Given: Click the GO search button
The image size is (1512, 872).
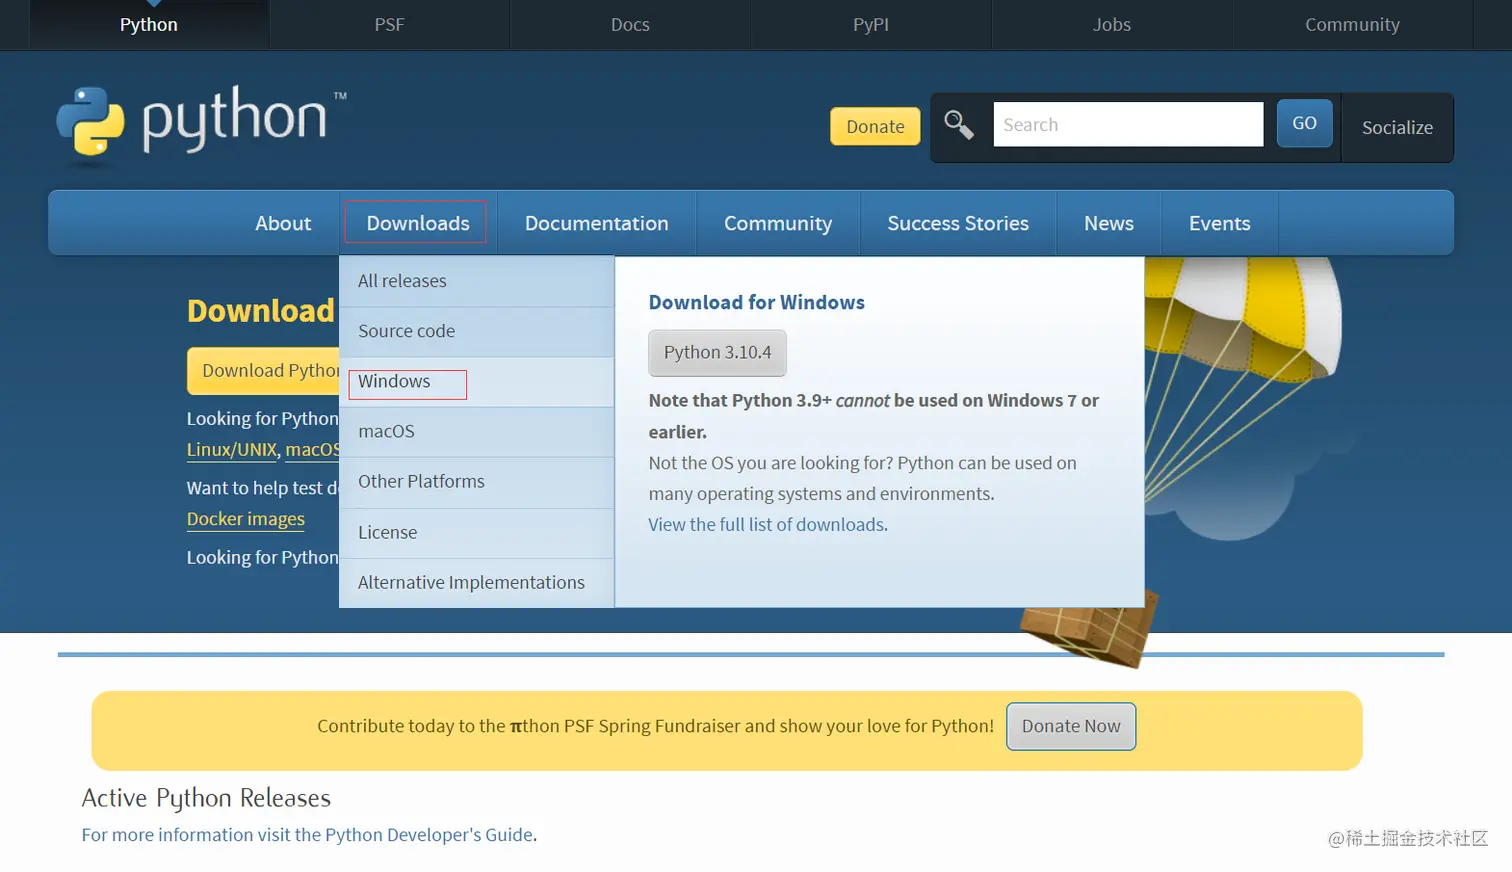Looking at the screenshot, I should click(1304, 123).
